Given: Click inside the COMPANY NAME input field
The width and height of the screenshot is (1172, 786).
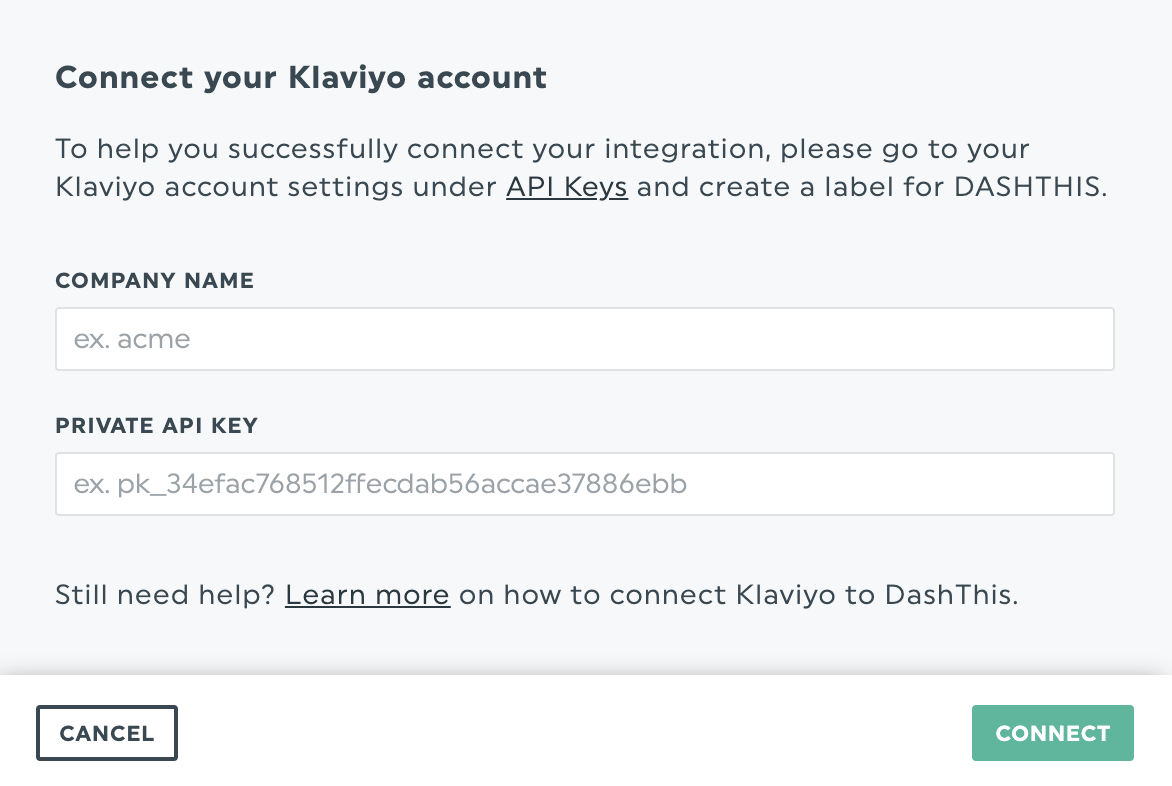Looking at the screenshot, I should [584, 338].
